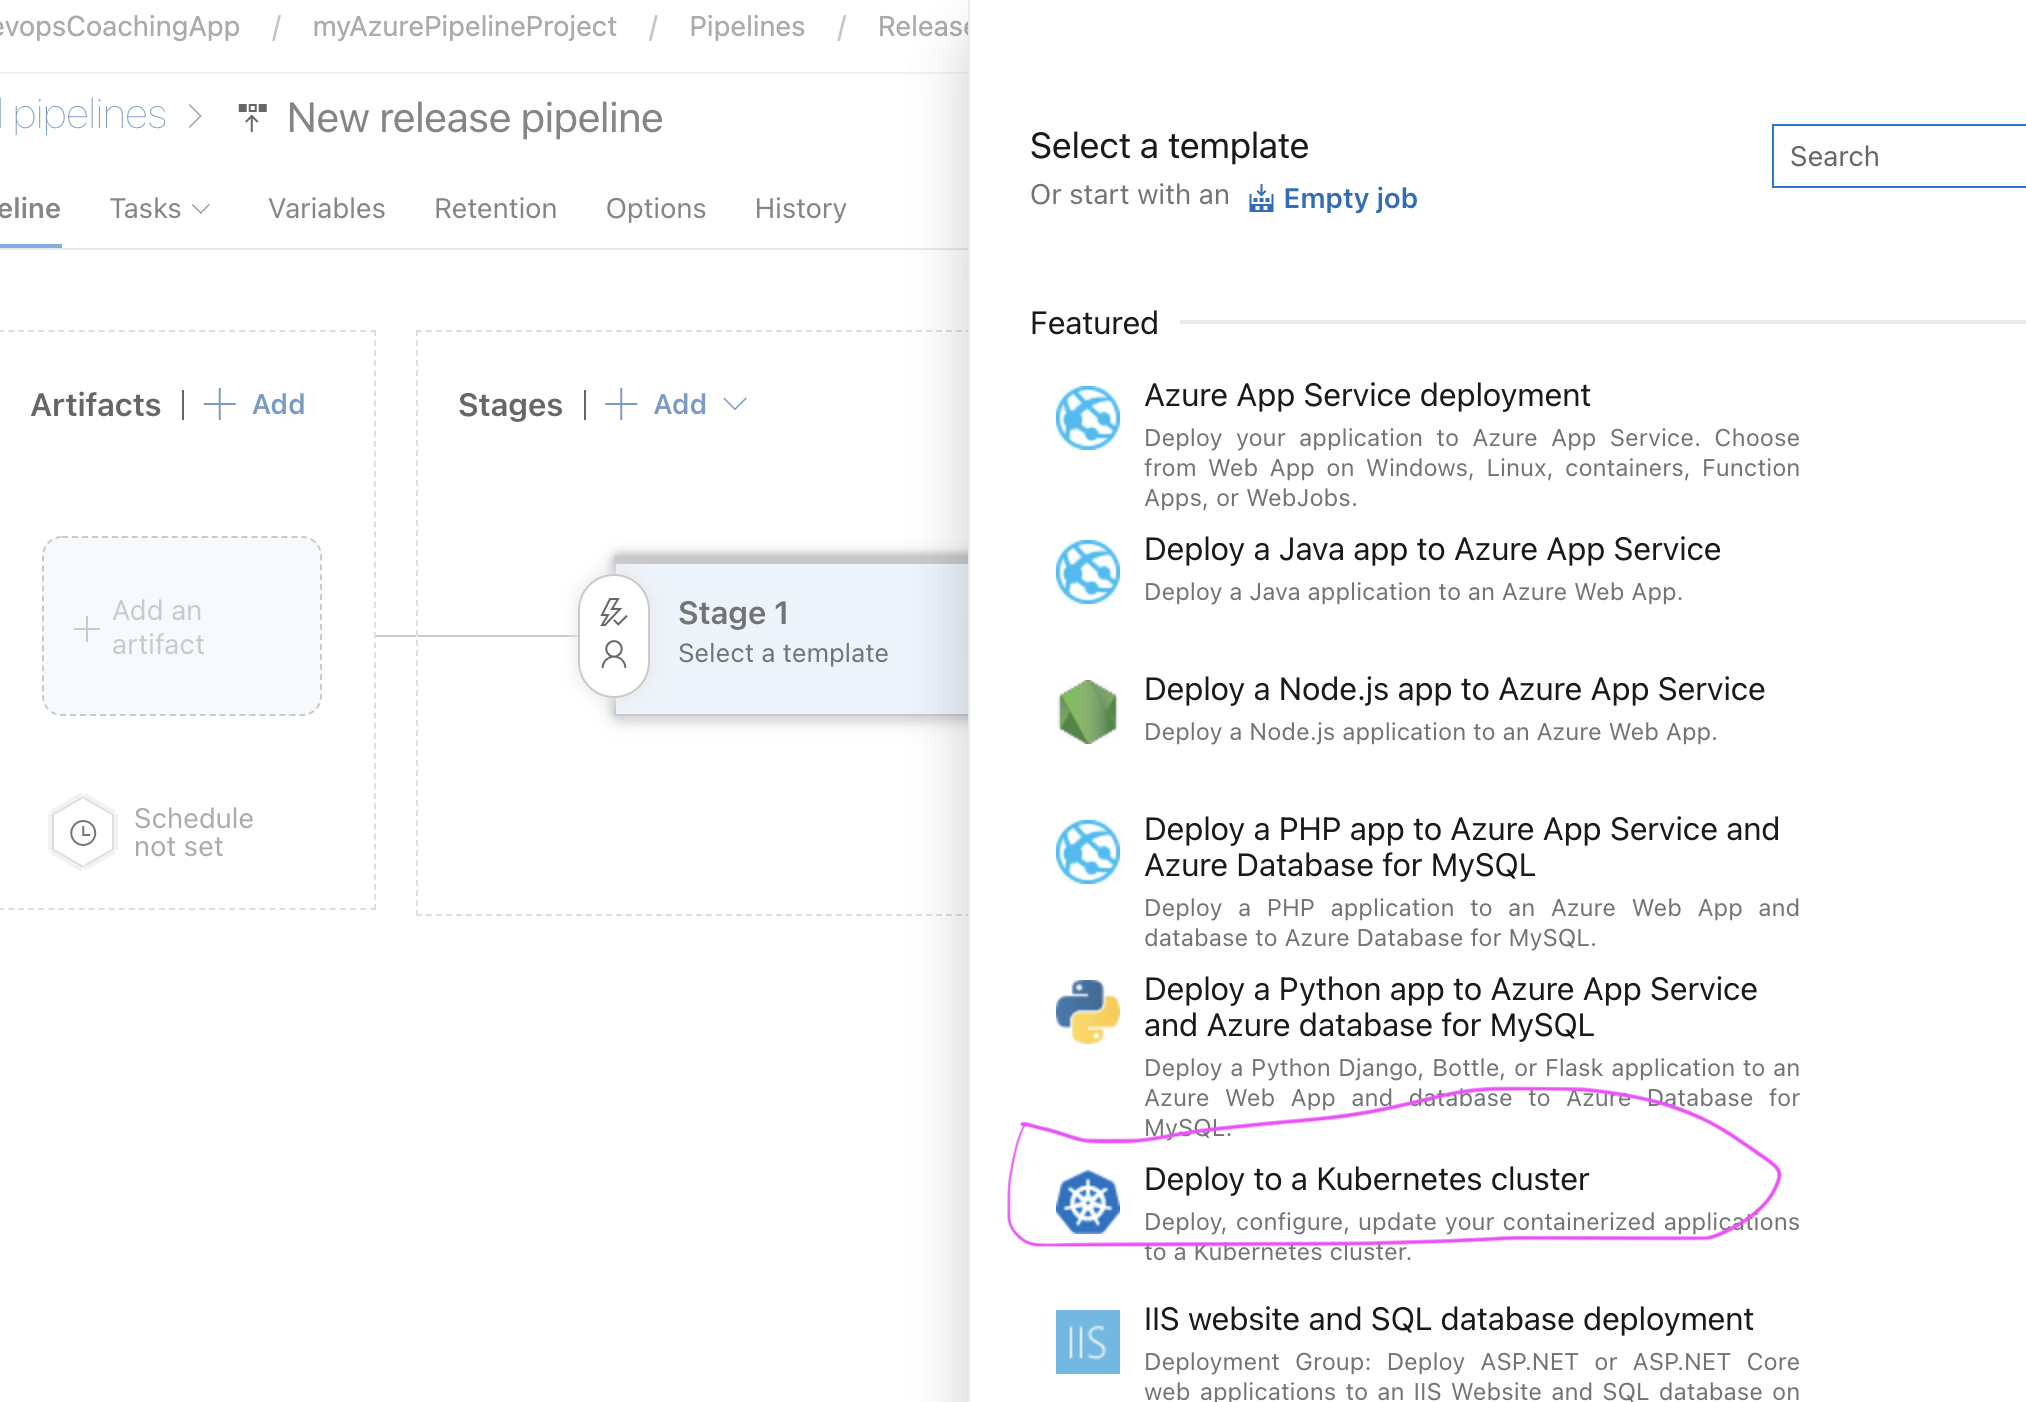The height and width of the screenshot is (1402, 2026).
Task: Click the Schedule not set clock icon
Action: pos(84,832)
